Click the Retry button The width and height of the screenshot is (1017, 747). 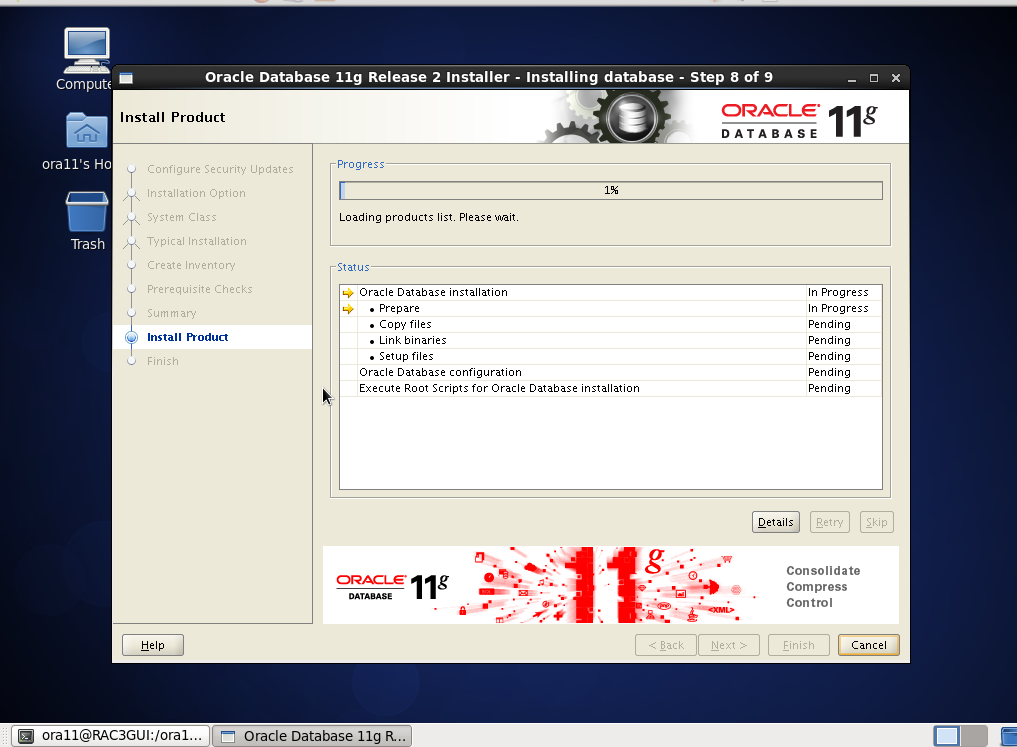[x=830, y=522]
